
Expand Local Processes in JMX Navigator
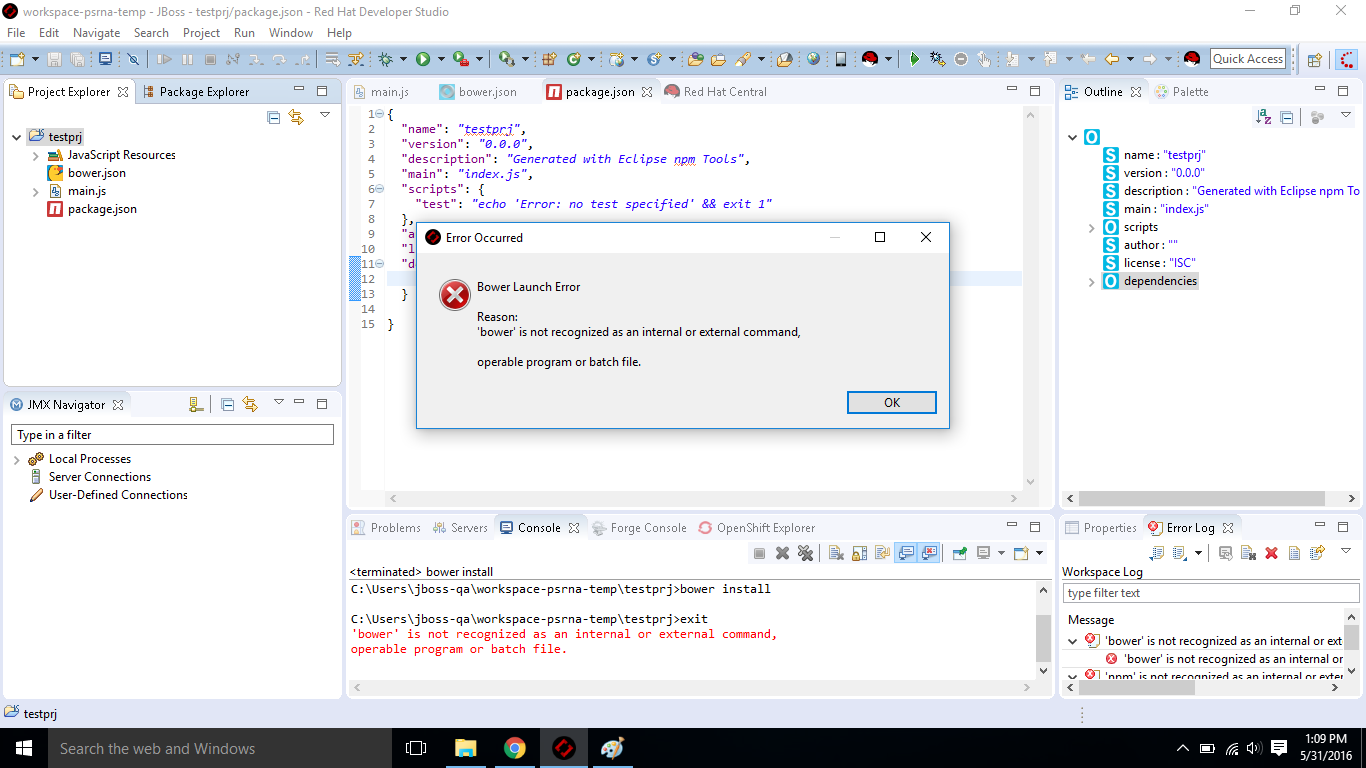17,460
